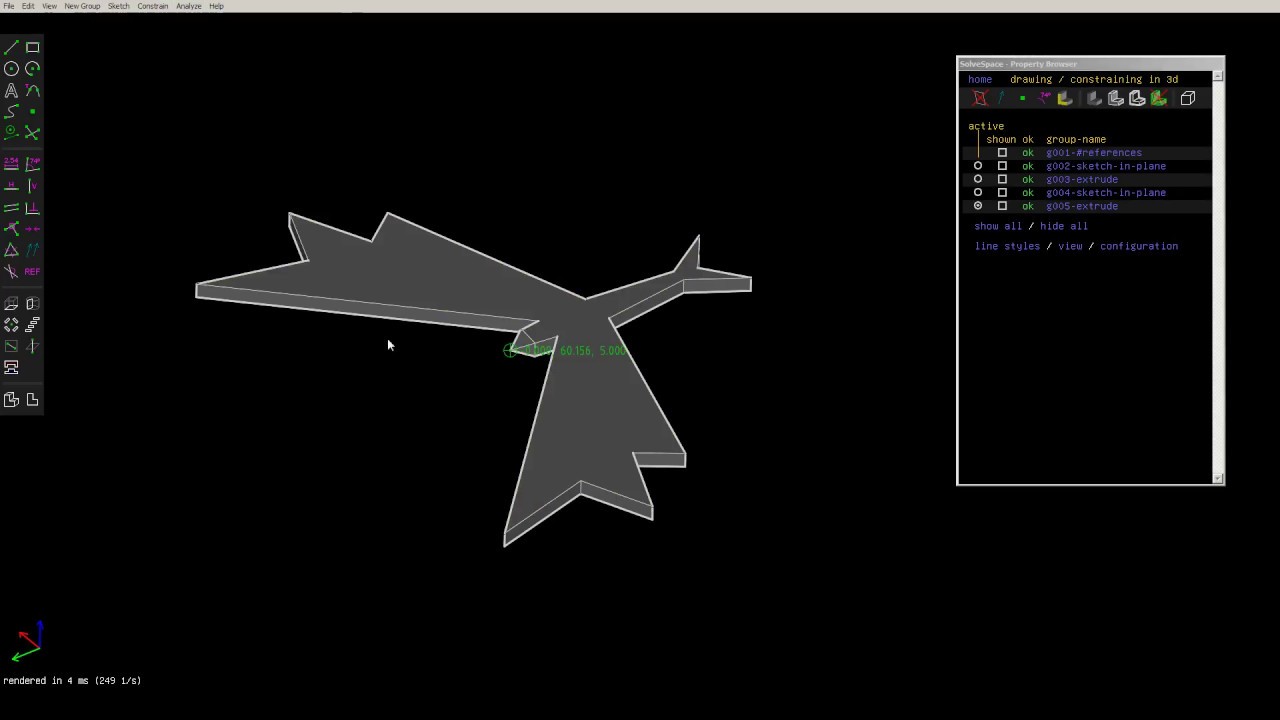Activate group g002-sketch-in-plane radio button

978,166
